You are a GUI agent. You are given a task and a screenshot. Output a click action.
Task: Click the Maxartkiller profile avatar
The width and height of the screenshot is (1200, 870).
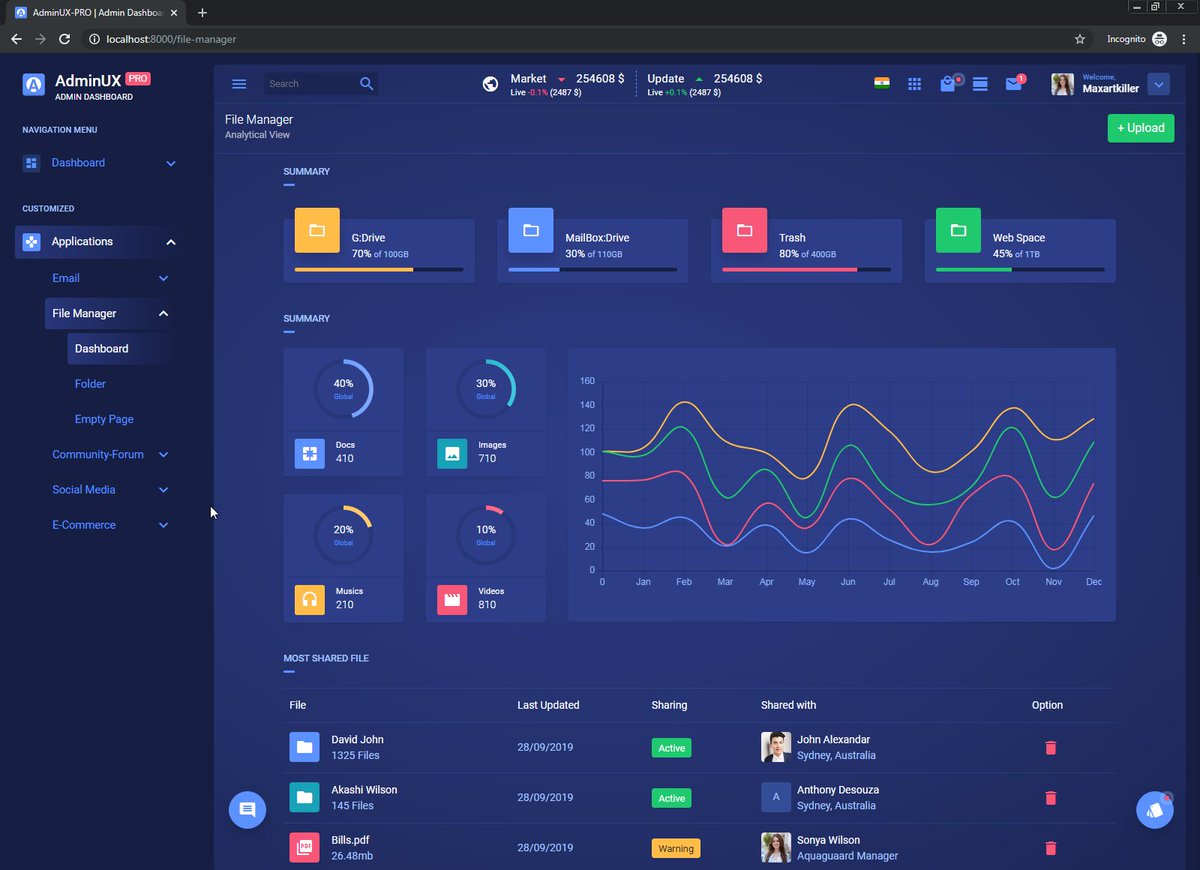click(1062, 84)
